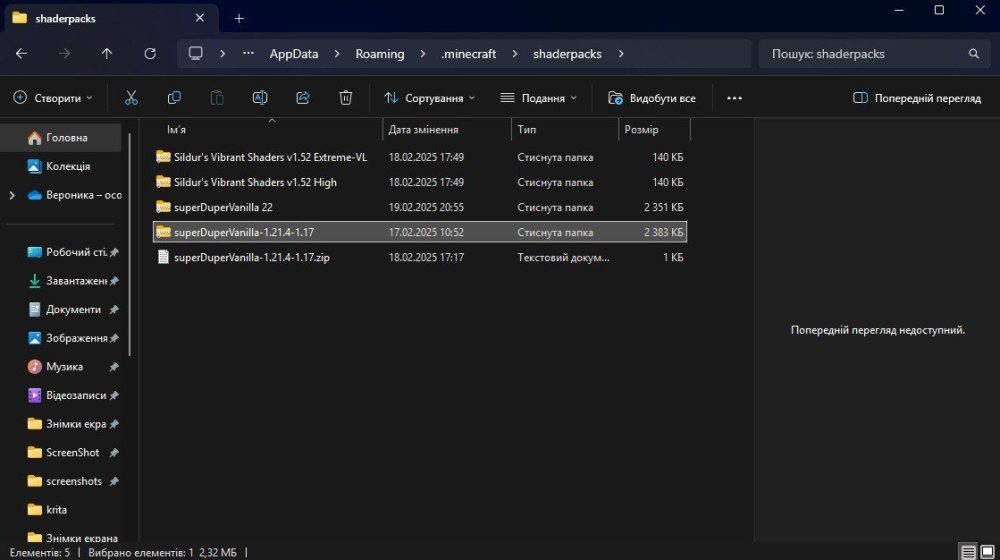Image resolution: width=1000 pixels, height=560 pixels.
Task: Copy the selected item
Action: coord(173,98)
